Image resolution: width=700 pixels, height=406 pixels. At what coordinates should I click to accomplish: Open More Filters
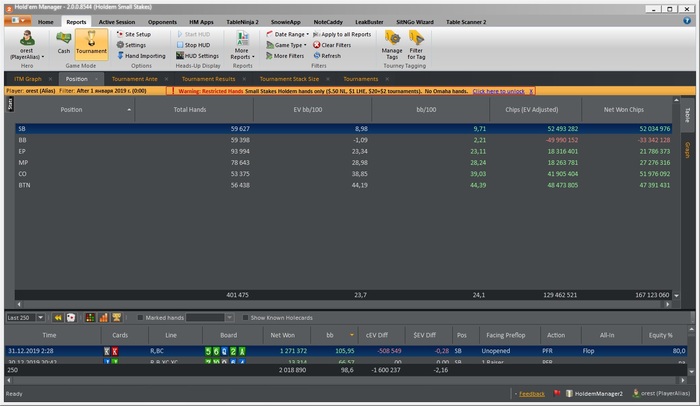coord(285,56)
